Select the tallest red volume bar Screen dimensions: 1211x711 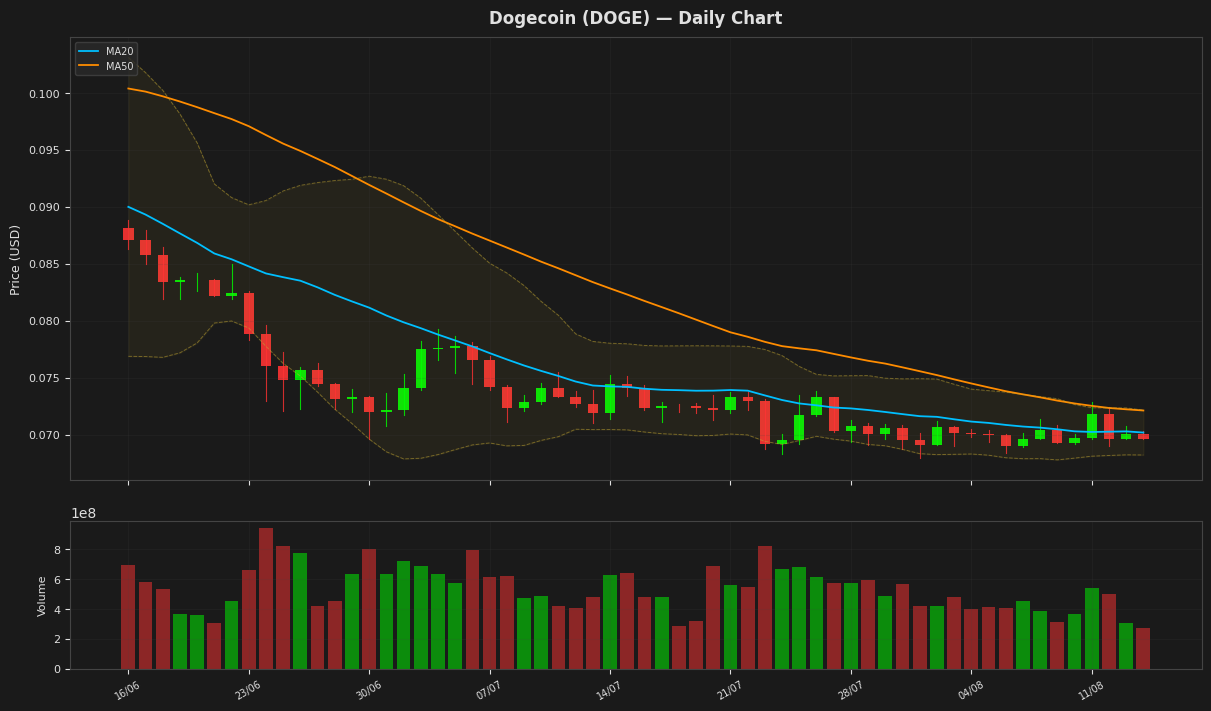266,599
